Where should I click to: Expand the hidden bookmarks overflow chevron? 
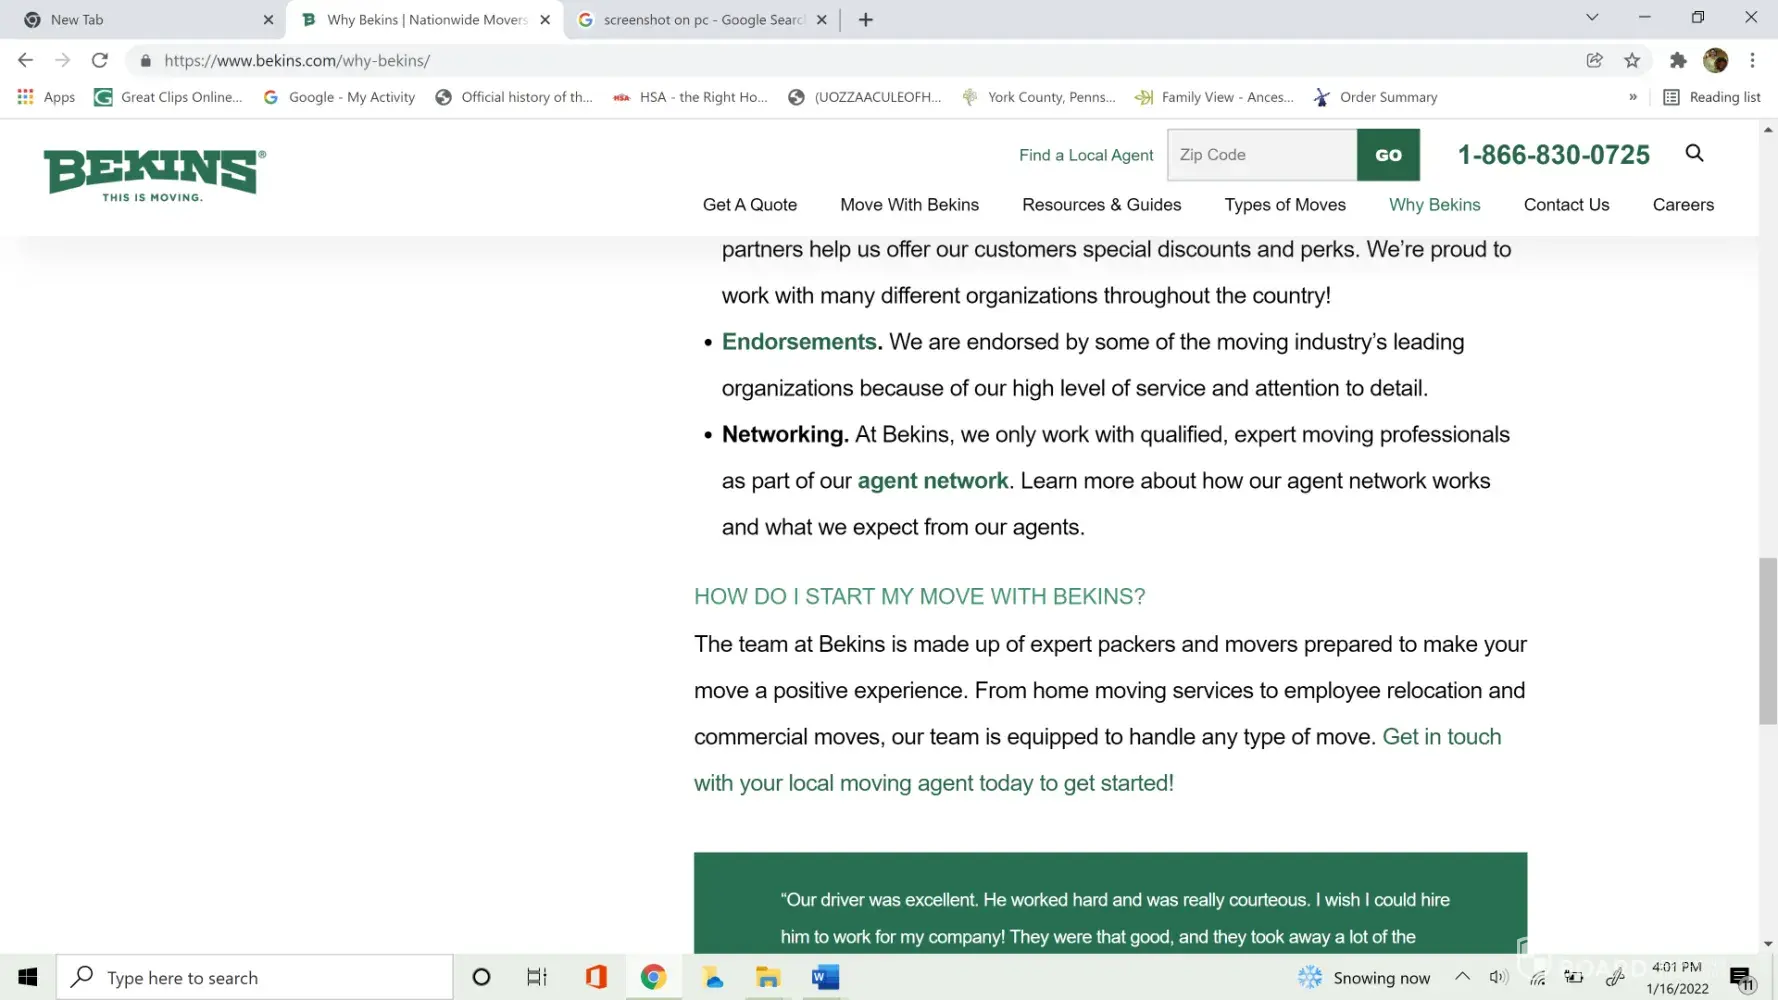tap(1632, 97)
